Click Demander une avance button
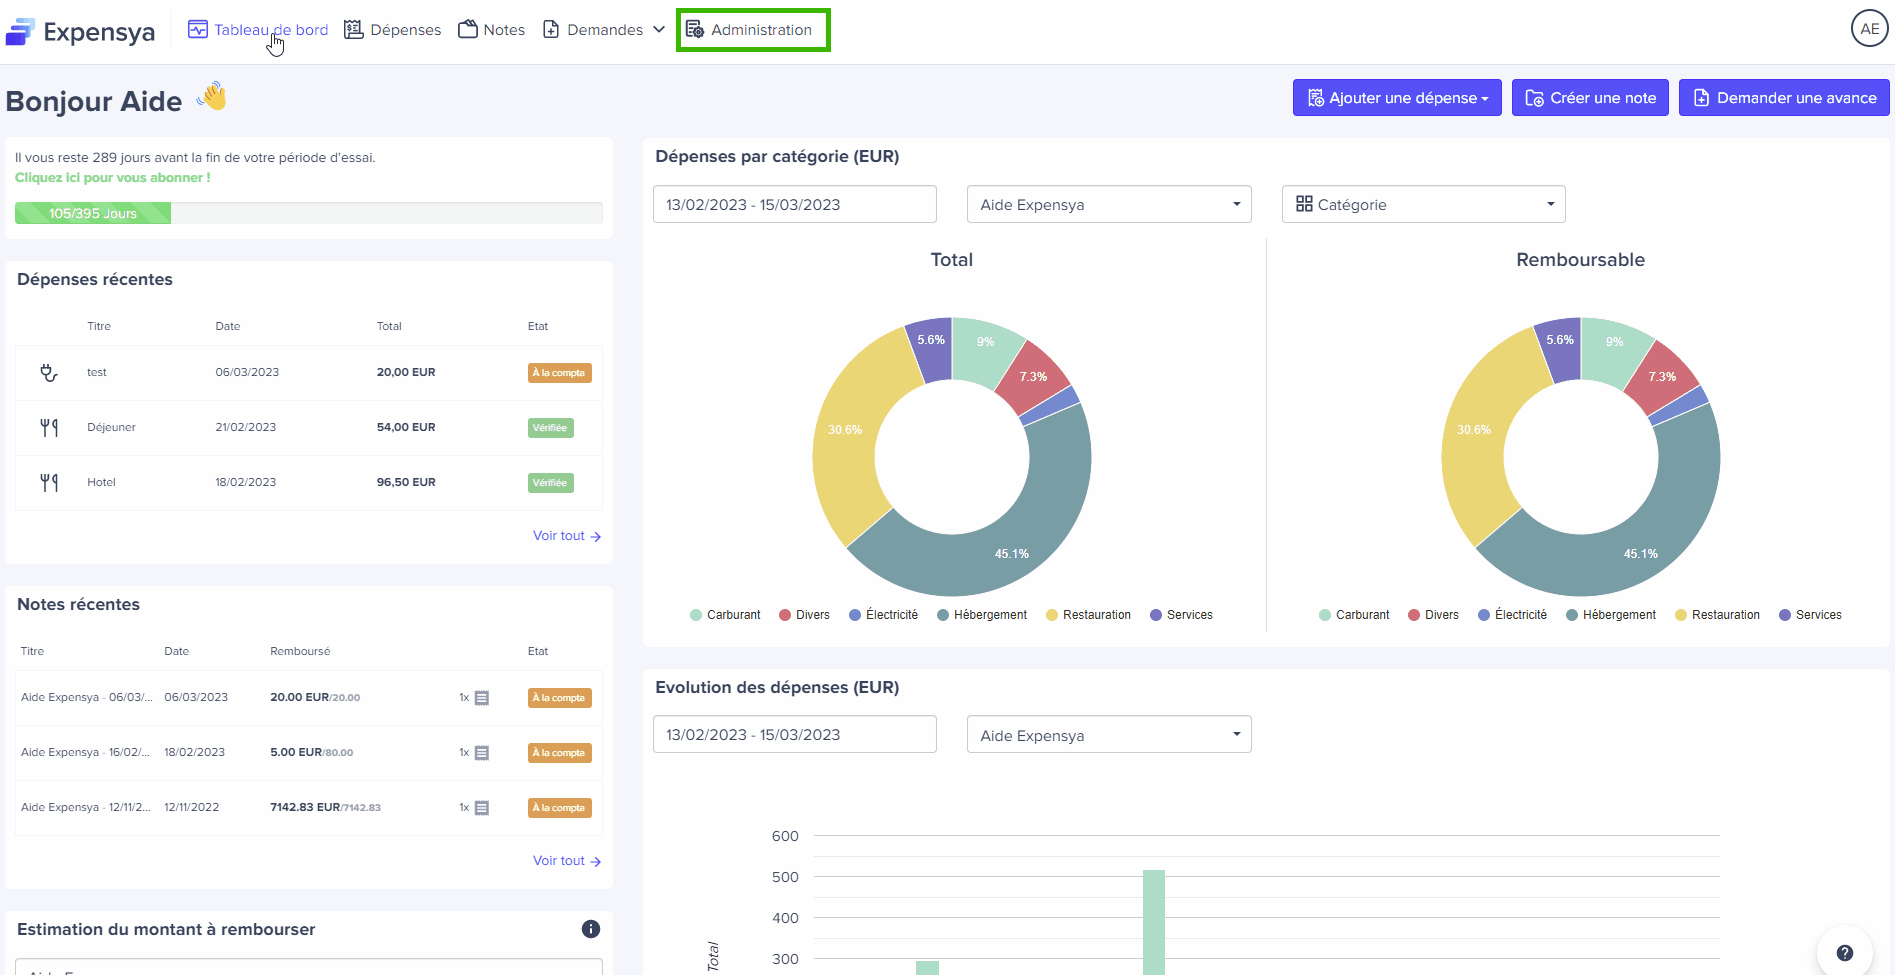Screen dimensions: 1895x975 coord(1784,98)
